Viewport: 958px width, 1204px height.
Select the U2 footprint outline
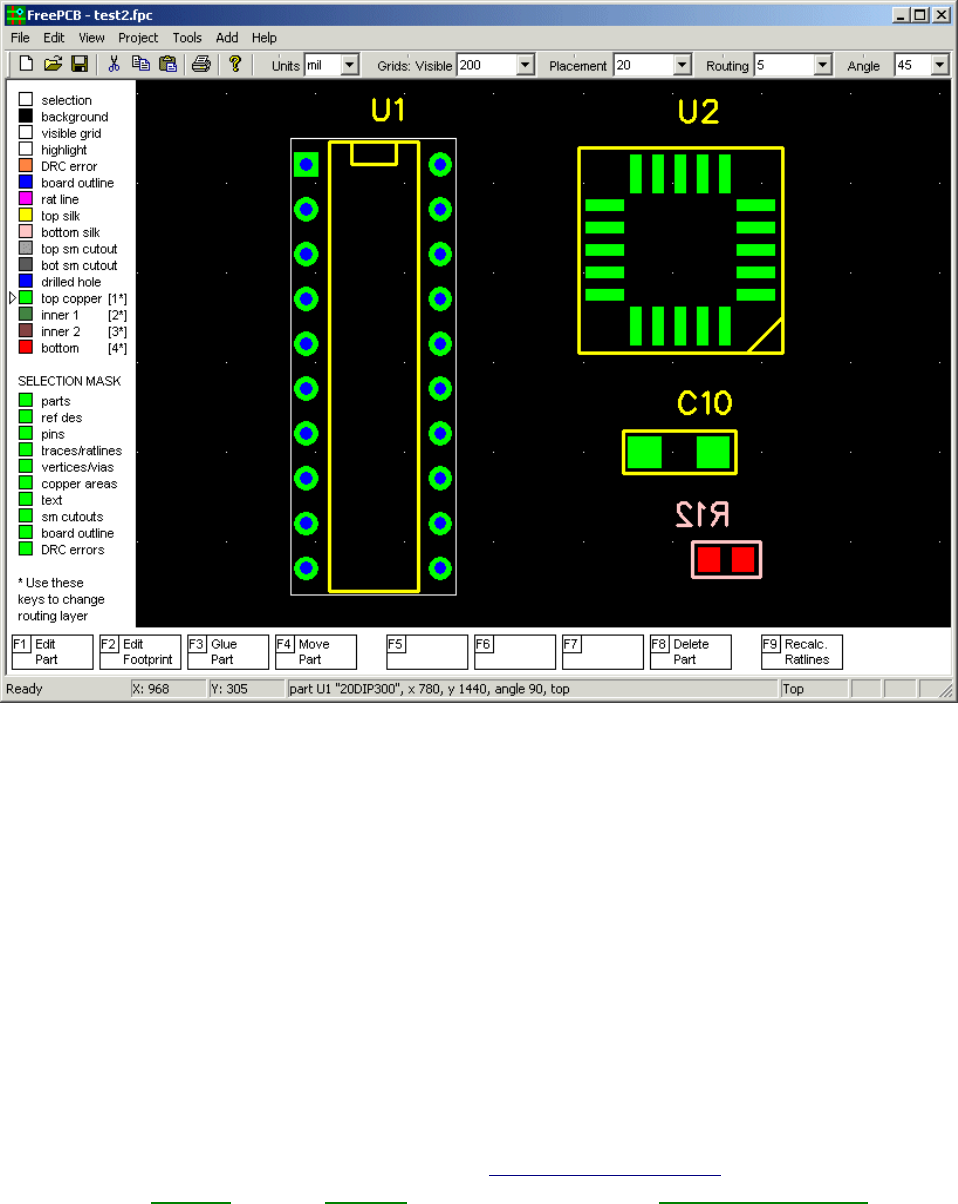(680, 250)
